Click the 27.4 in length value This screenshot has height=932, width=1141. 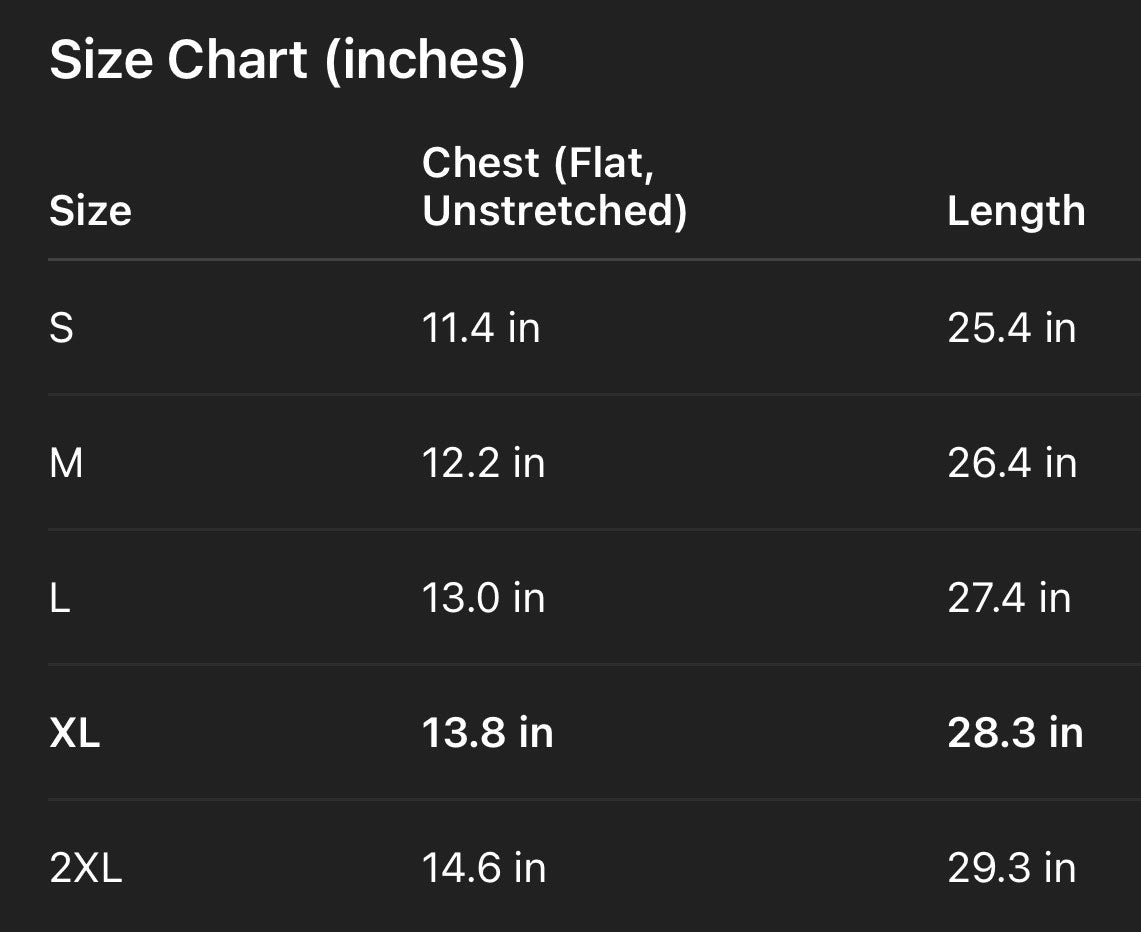pos(1008,598)
